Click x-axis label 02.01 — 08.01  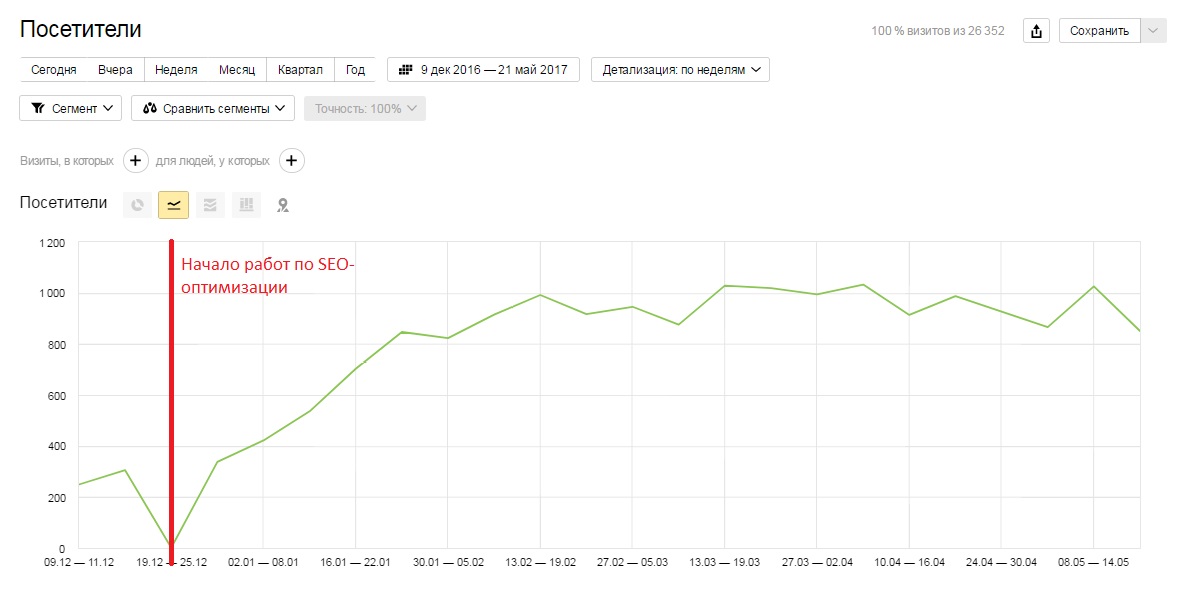tap(262, 563)
